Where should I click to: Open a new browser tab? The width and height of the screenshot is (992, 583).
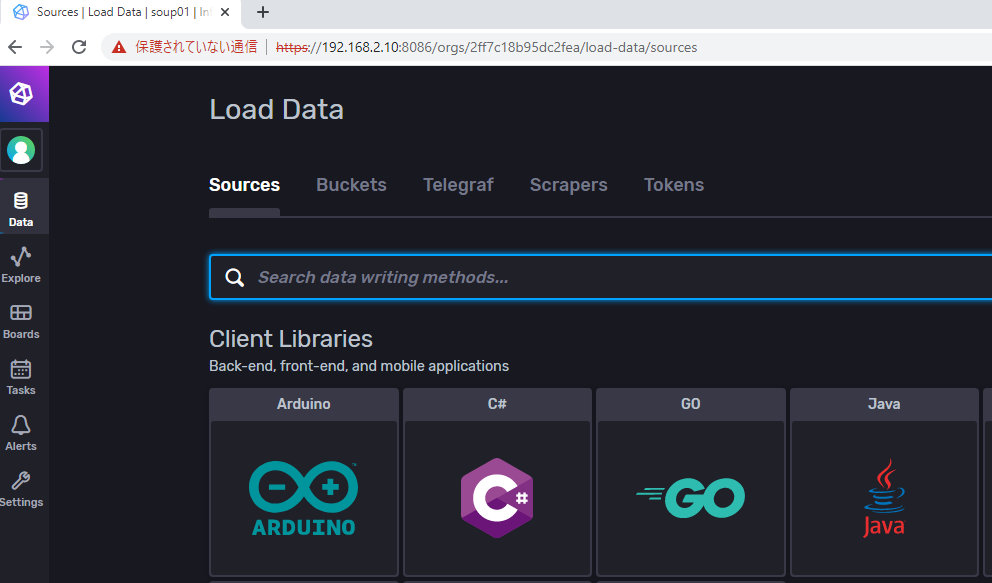263,12
